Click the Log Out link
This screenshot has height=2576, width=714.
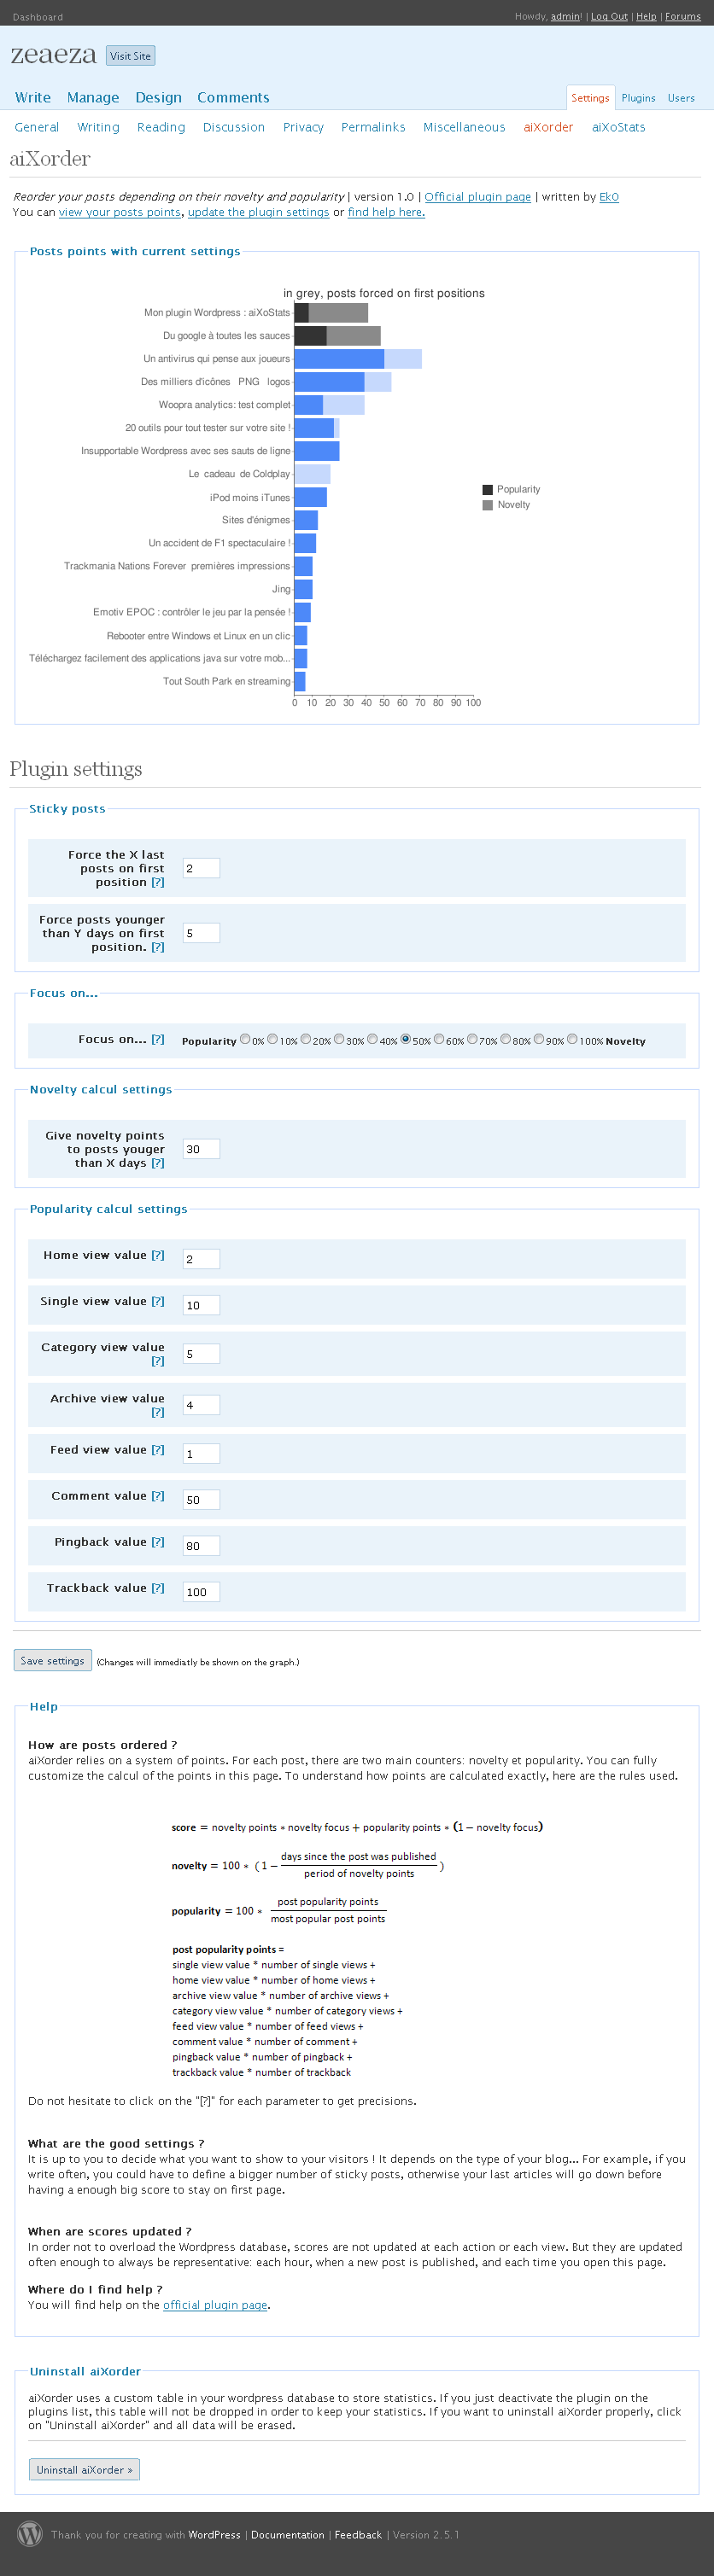coord(609,16)
